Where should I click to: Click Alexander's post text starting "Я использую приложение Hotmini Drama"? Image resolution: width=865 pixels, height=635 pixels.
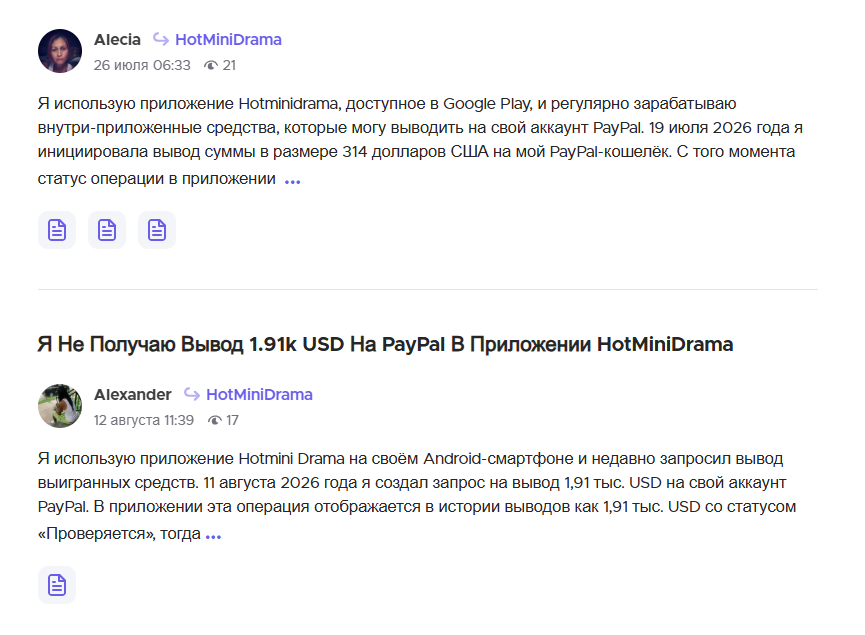click(x=417, y=496)
